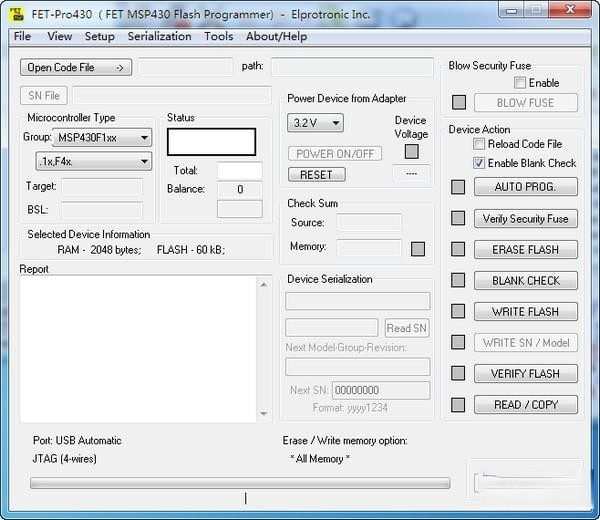Click the Check Sum Memory field

tap(369, 247)
